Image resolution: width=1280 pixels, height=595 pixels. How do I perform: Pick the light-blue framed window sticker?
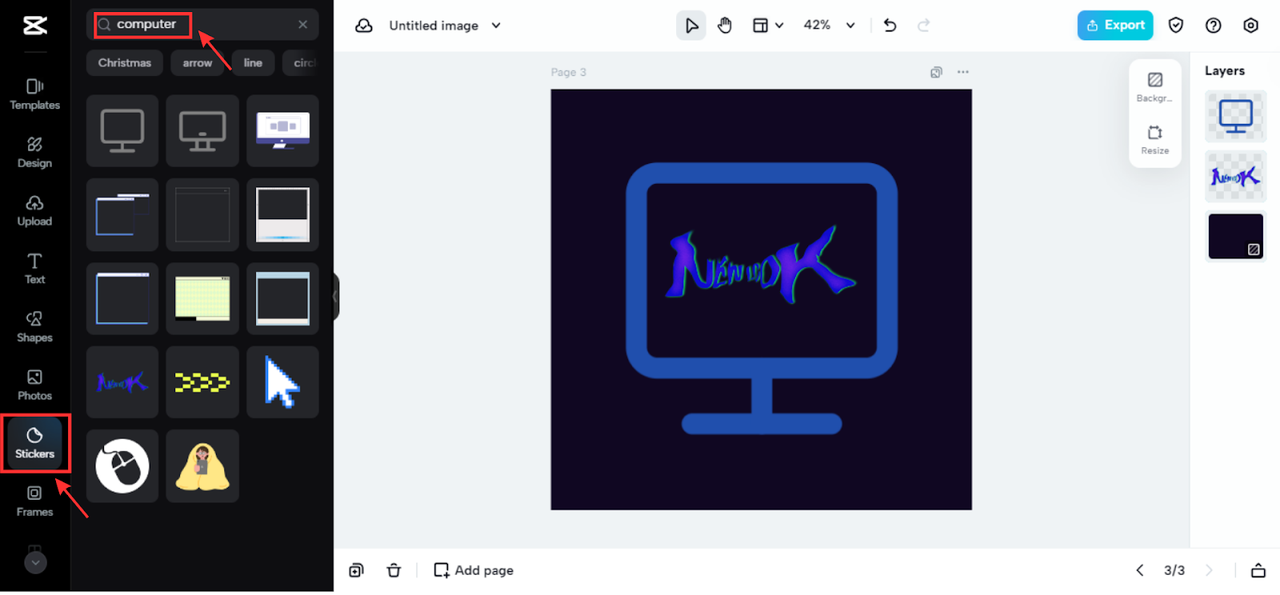click(283, 298)
